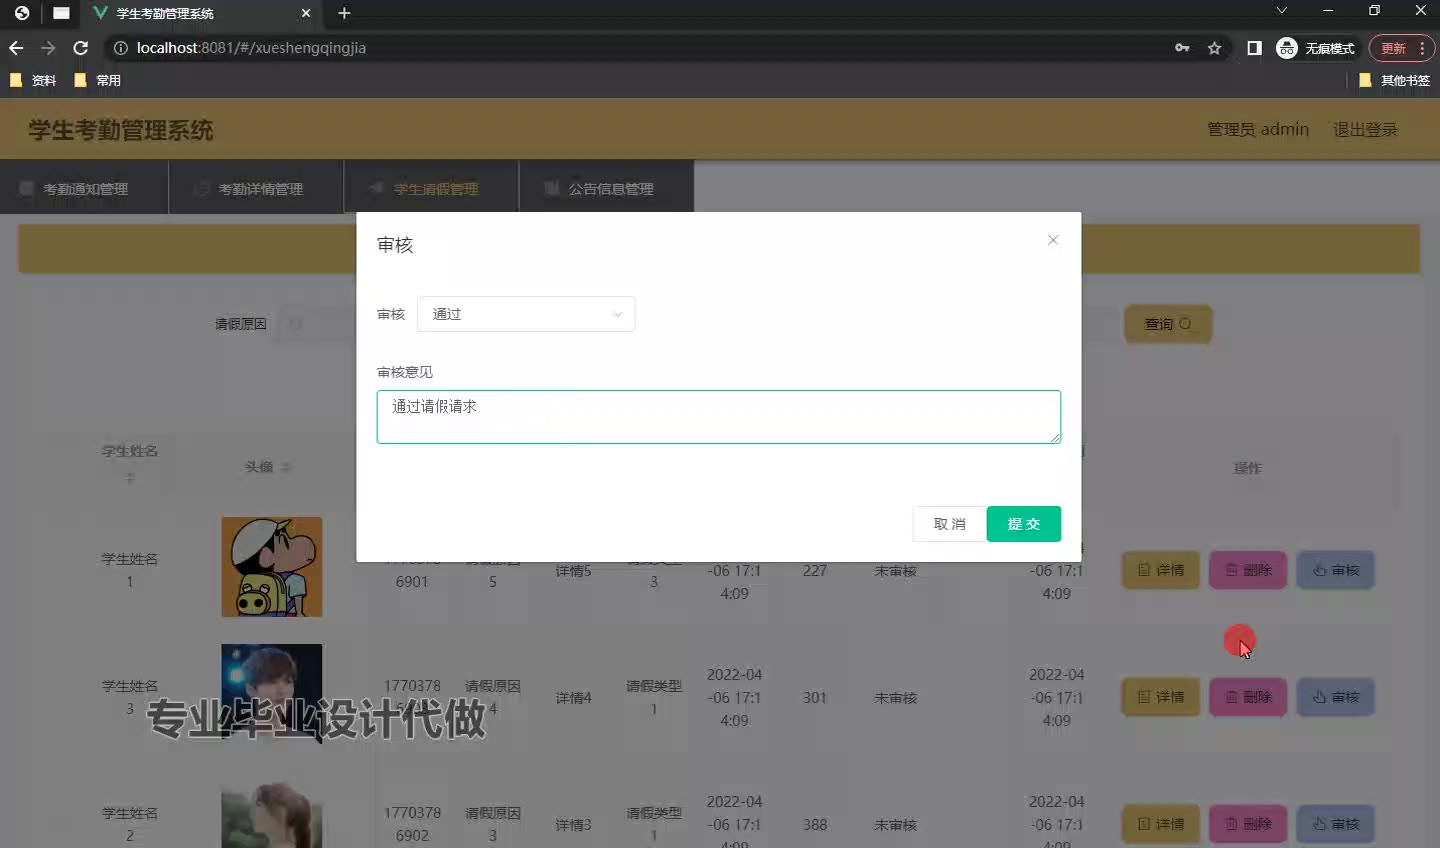Click 未审核 status in 学生姓名3 row

coord(895,698)
